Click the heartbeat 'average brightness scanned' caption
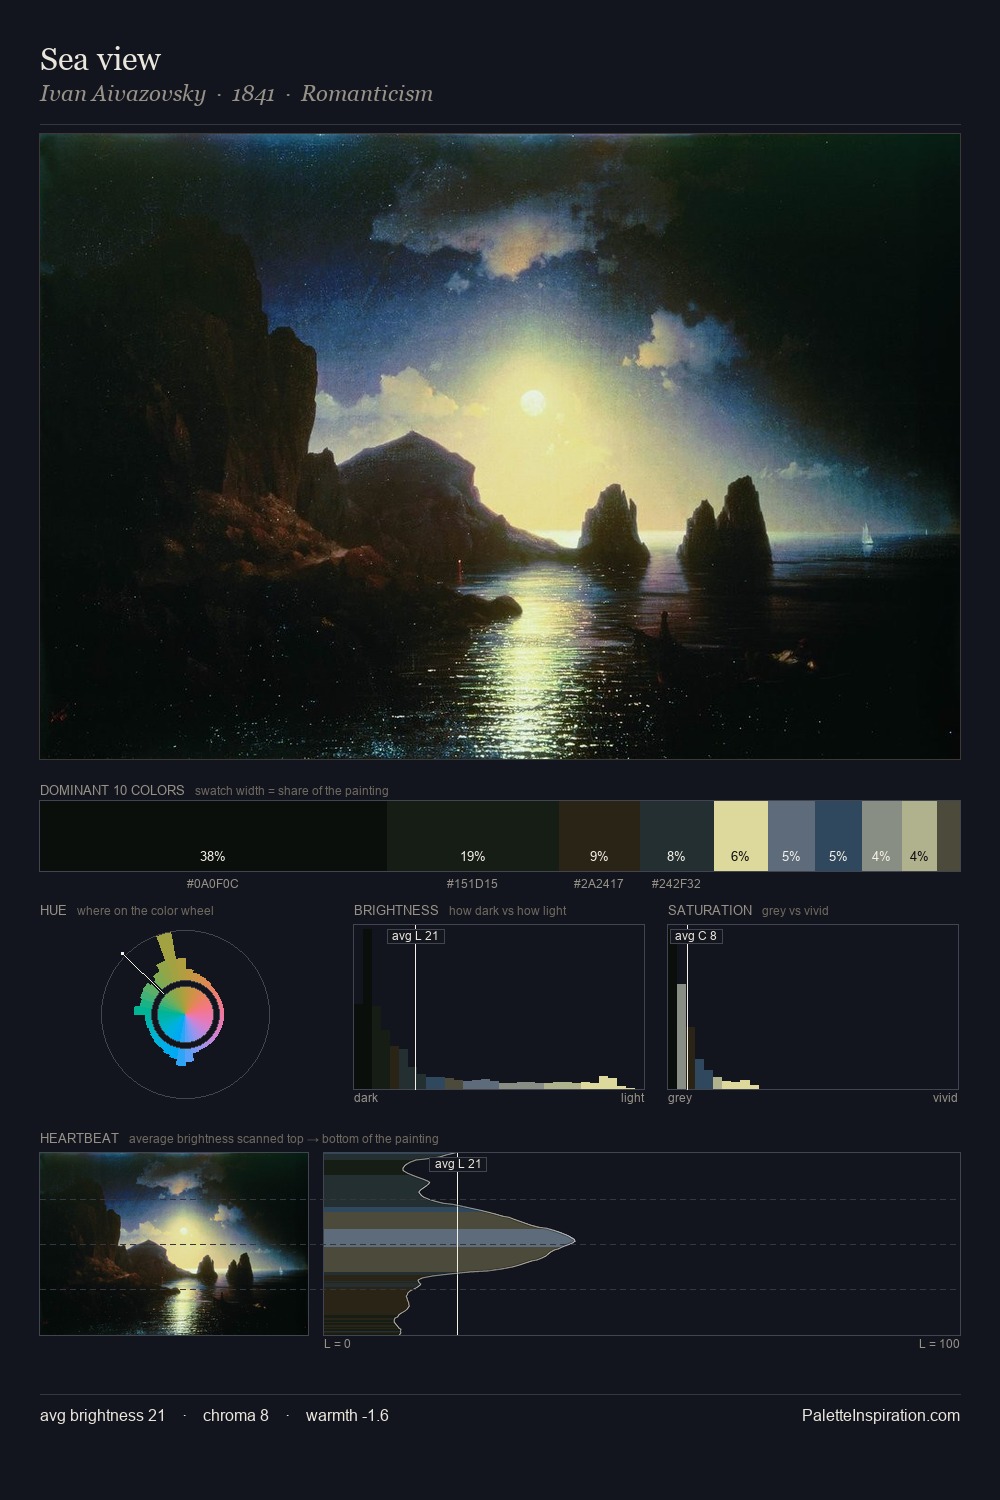The image size is (1000, 1500). pos(284,1139)
